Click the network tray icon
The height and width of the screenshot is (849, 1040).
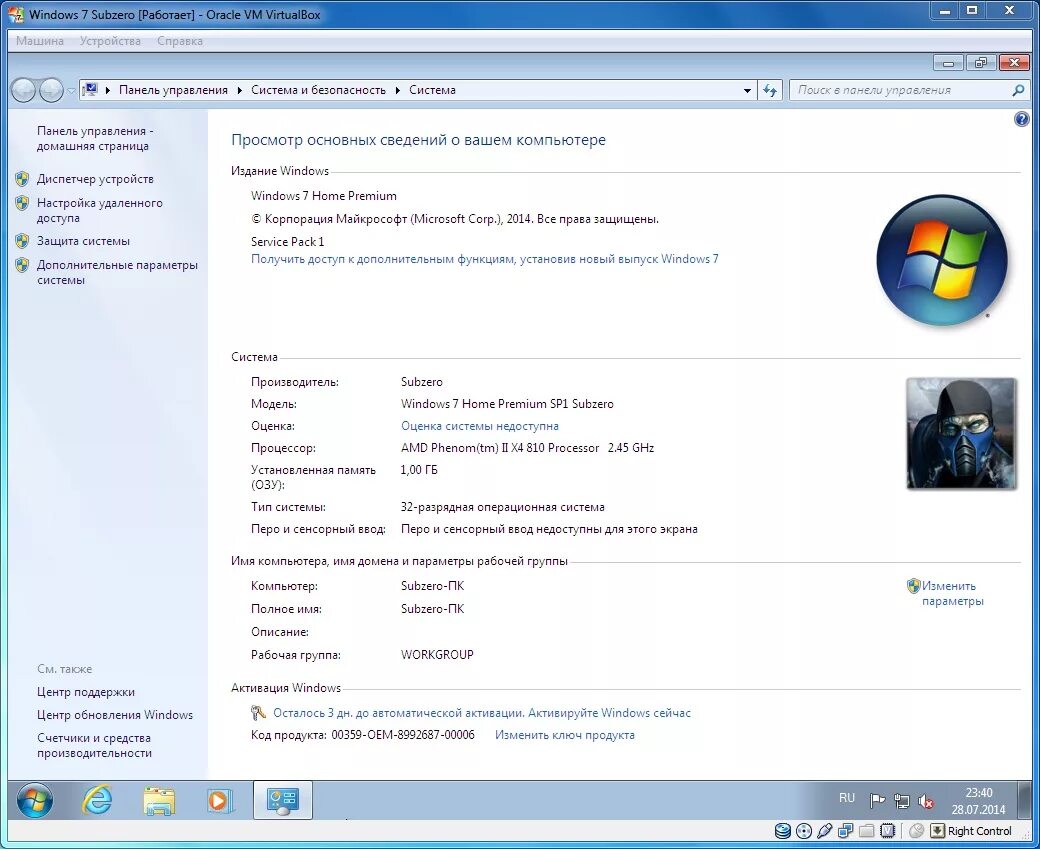pyautogui.click(x=901, y=801)
